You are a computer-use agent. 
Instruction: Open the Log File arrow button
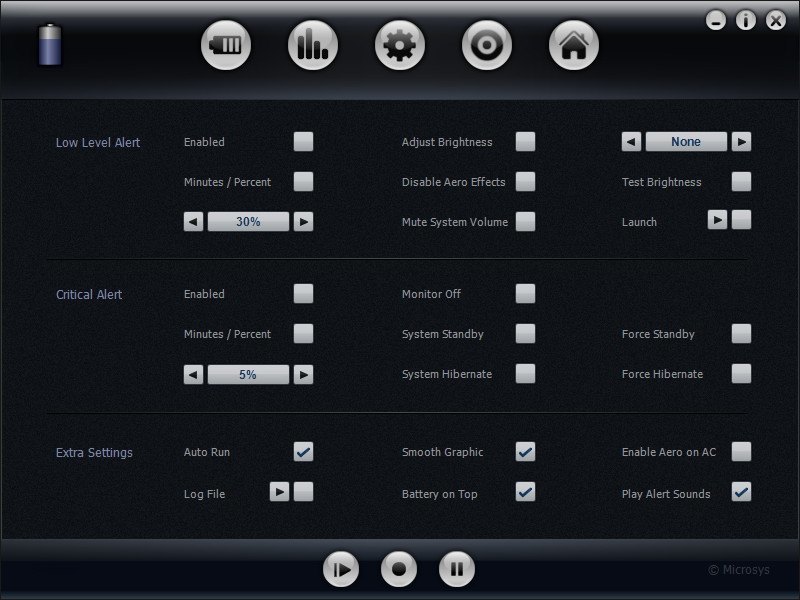(280, 492)
